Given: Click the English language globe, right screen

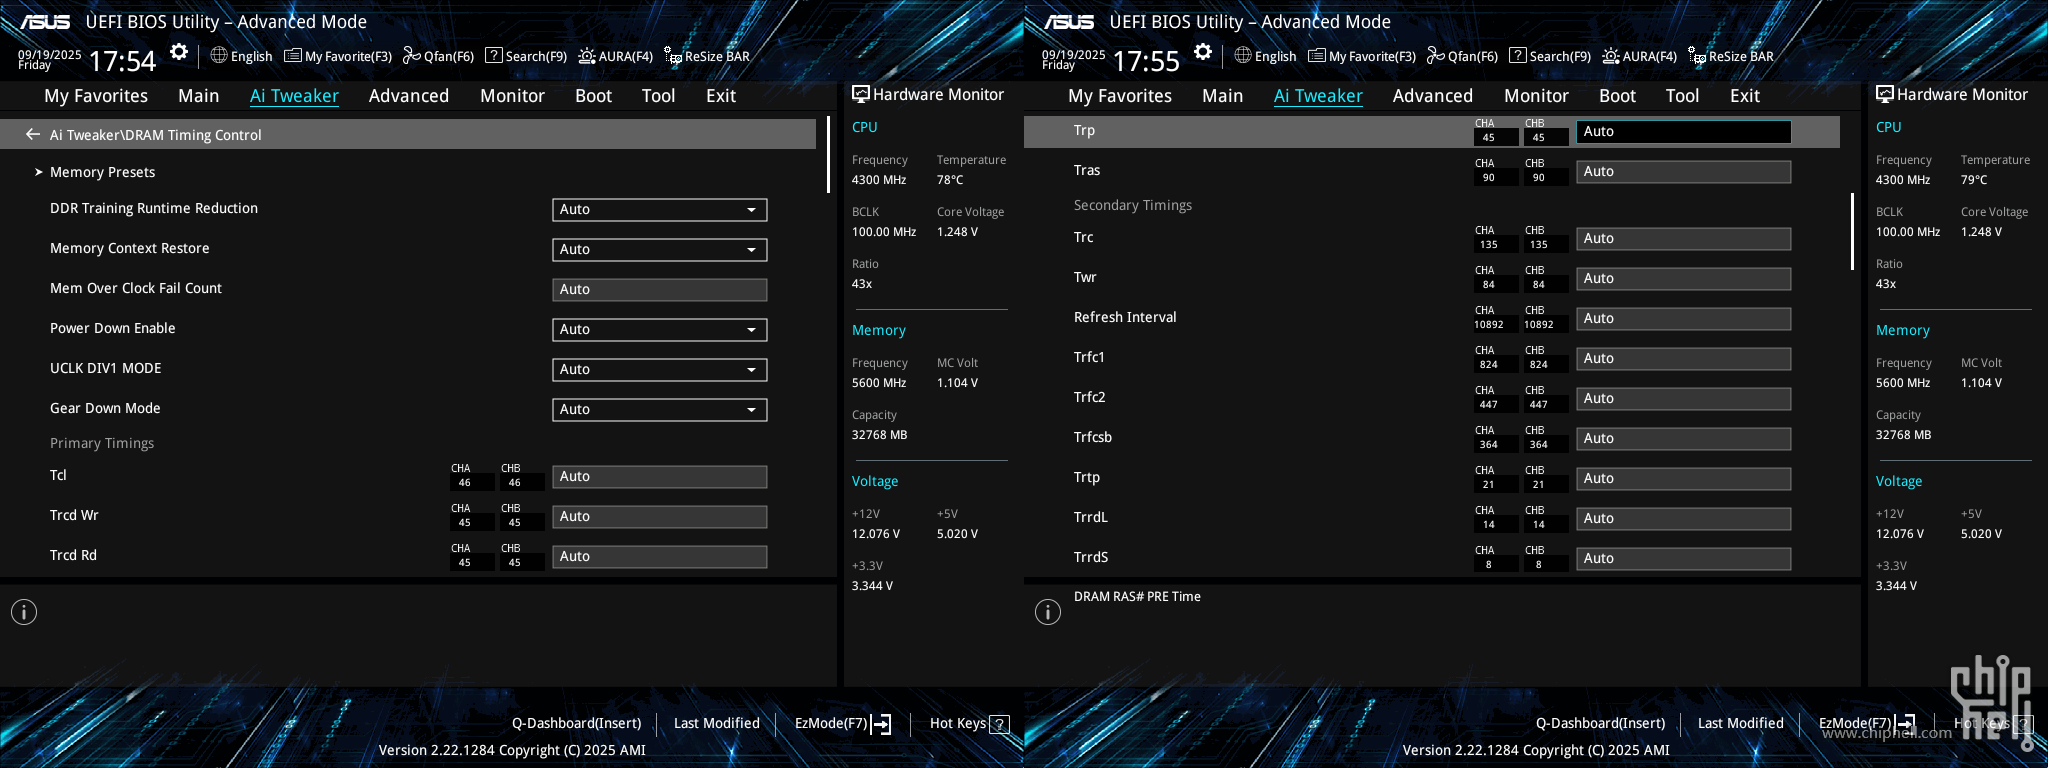Looking at the screenshot, I should 1265,56.
